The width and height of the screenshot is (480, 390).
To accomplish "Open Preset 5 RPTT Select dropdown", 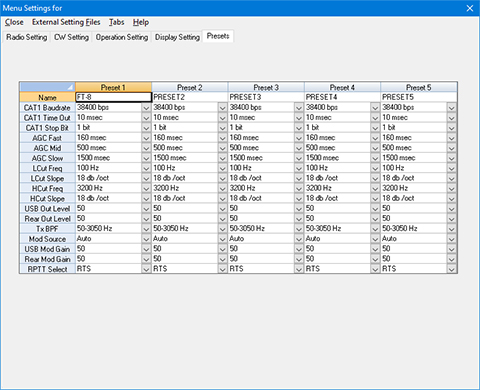I will (x=452, y=269).
